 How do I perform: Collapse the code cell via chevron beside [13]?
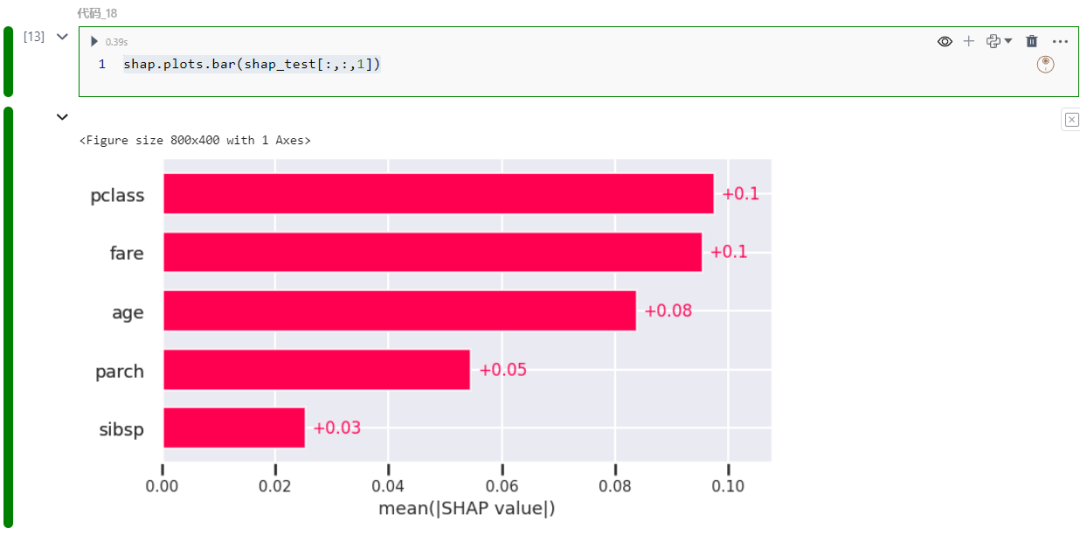click(62, 37)
